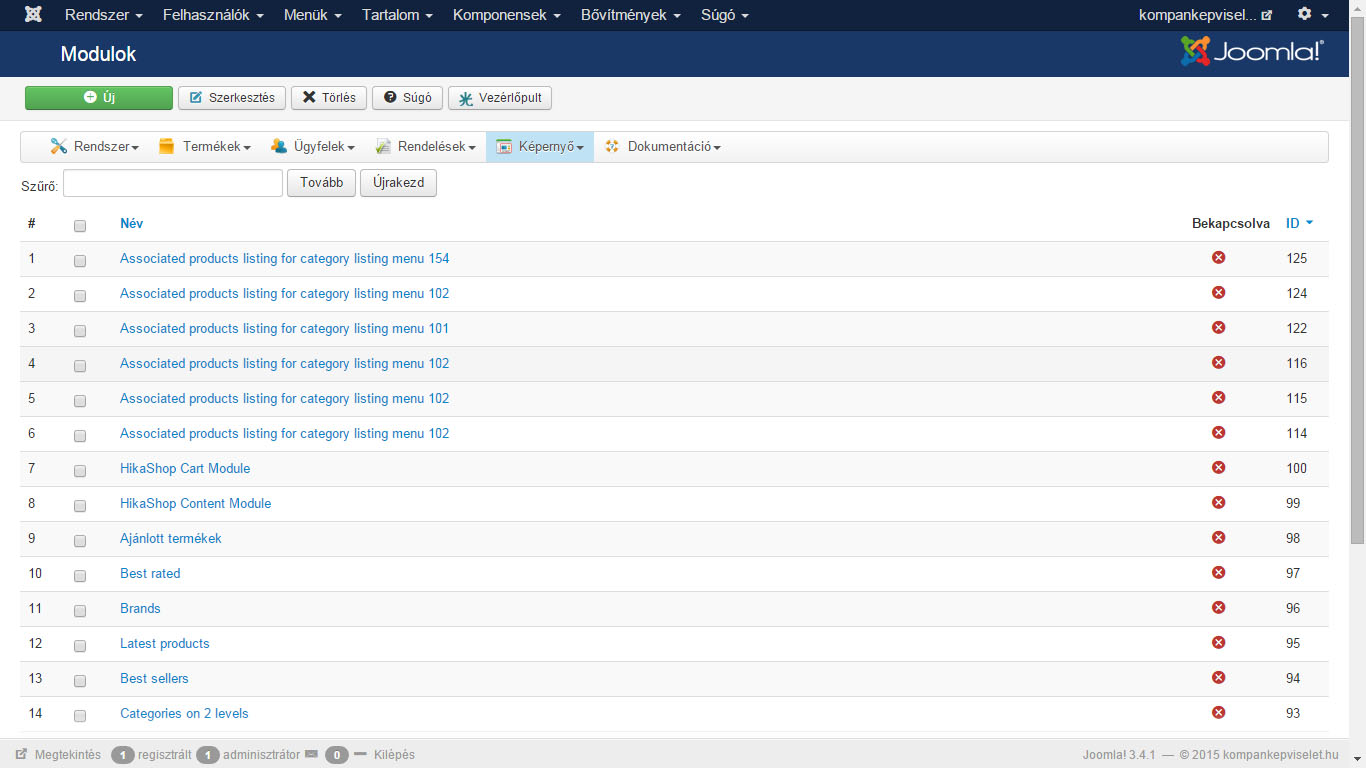This screenshot has width=1366, height=768.
Task: Tick the HikaShop Cart Module checkbox
Action: (x=80, y=471)
